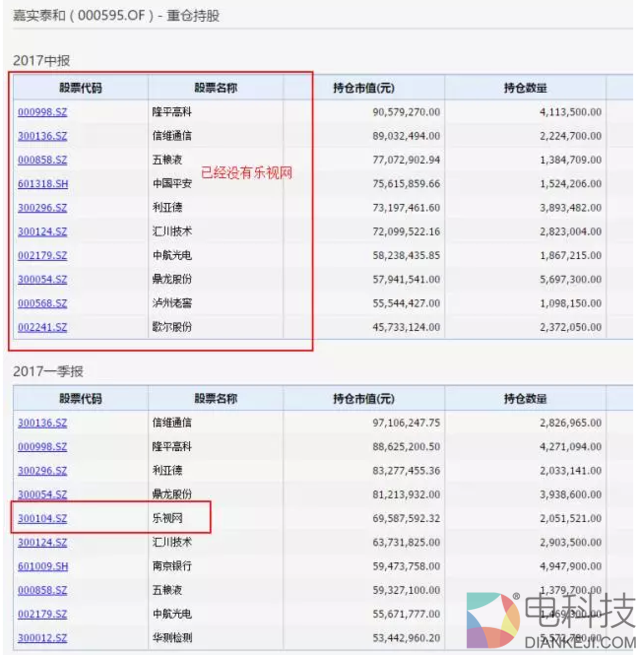Click the market value 53,442,960.20
Image resolution: width=640 pixels, height=655 pixels.
coord(406,638)
